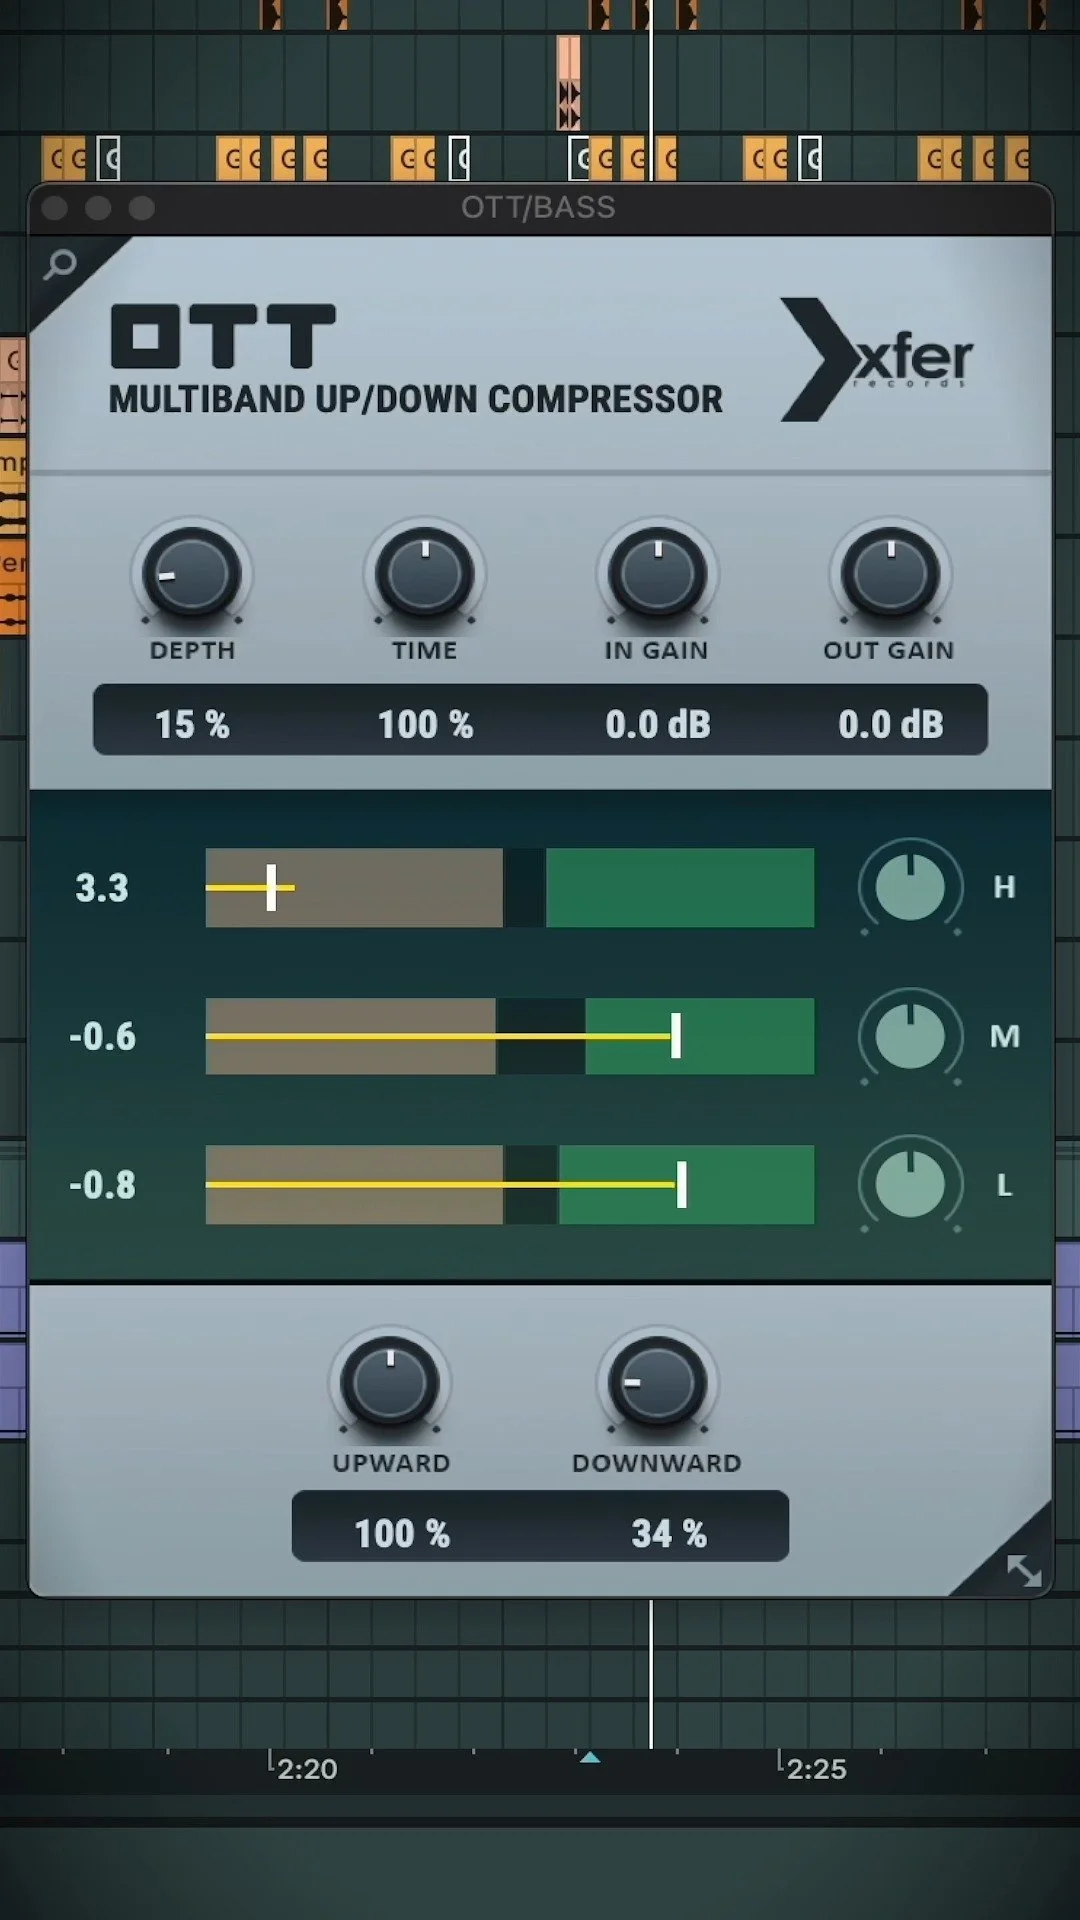The width and height of the screenshot is (1080, 1920).
Task: Click the Out Gain knob
Action: coord(890,574)
